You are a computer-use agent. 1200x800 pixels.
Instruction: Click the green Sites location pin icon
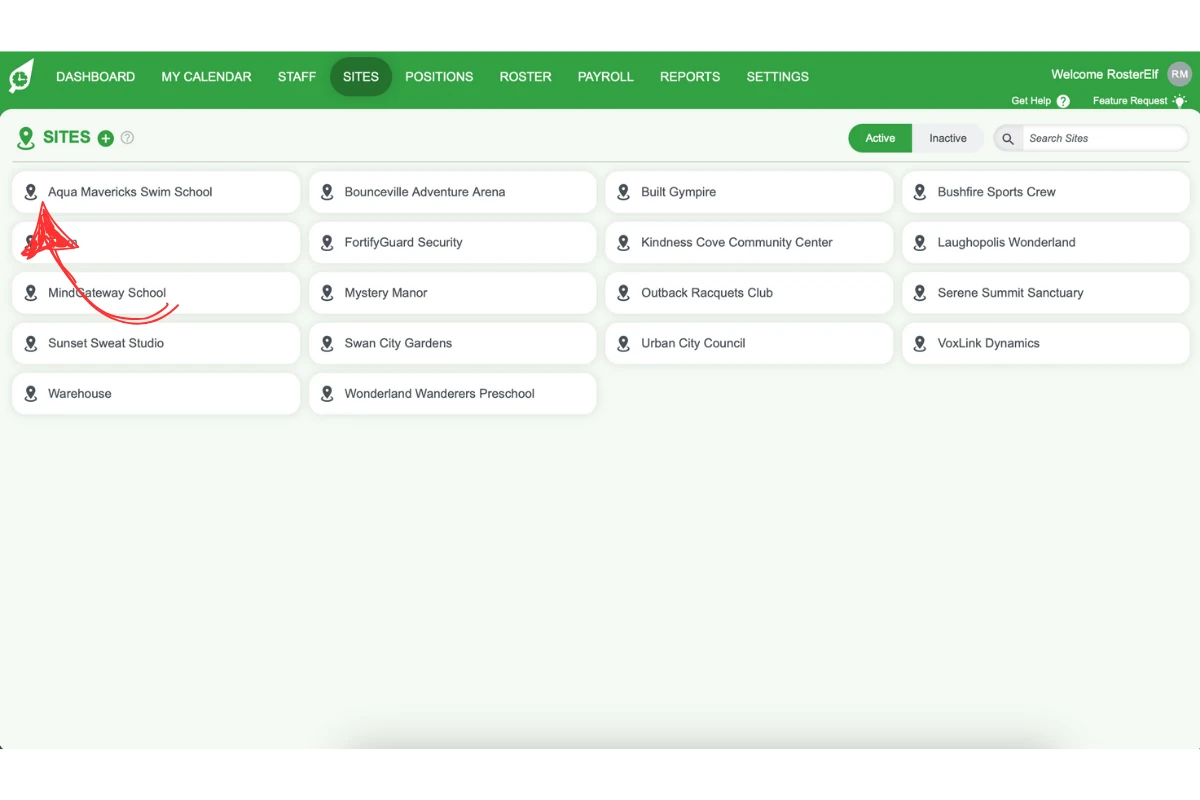tap(26, 138)
